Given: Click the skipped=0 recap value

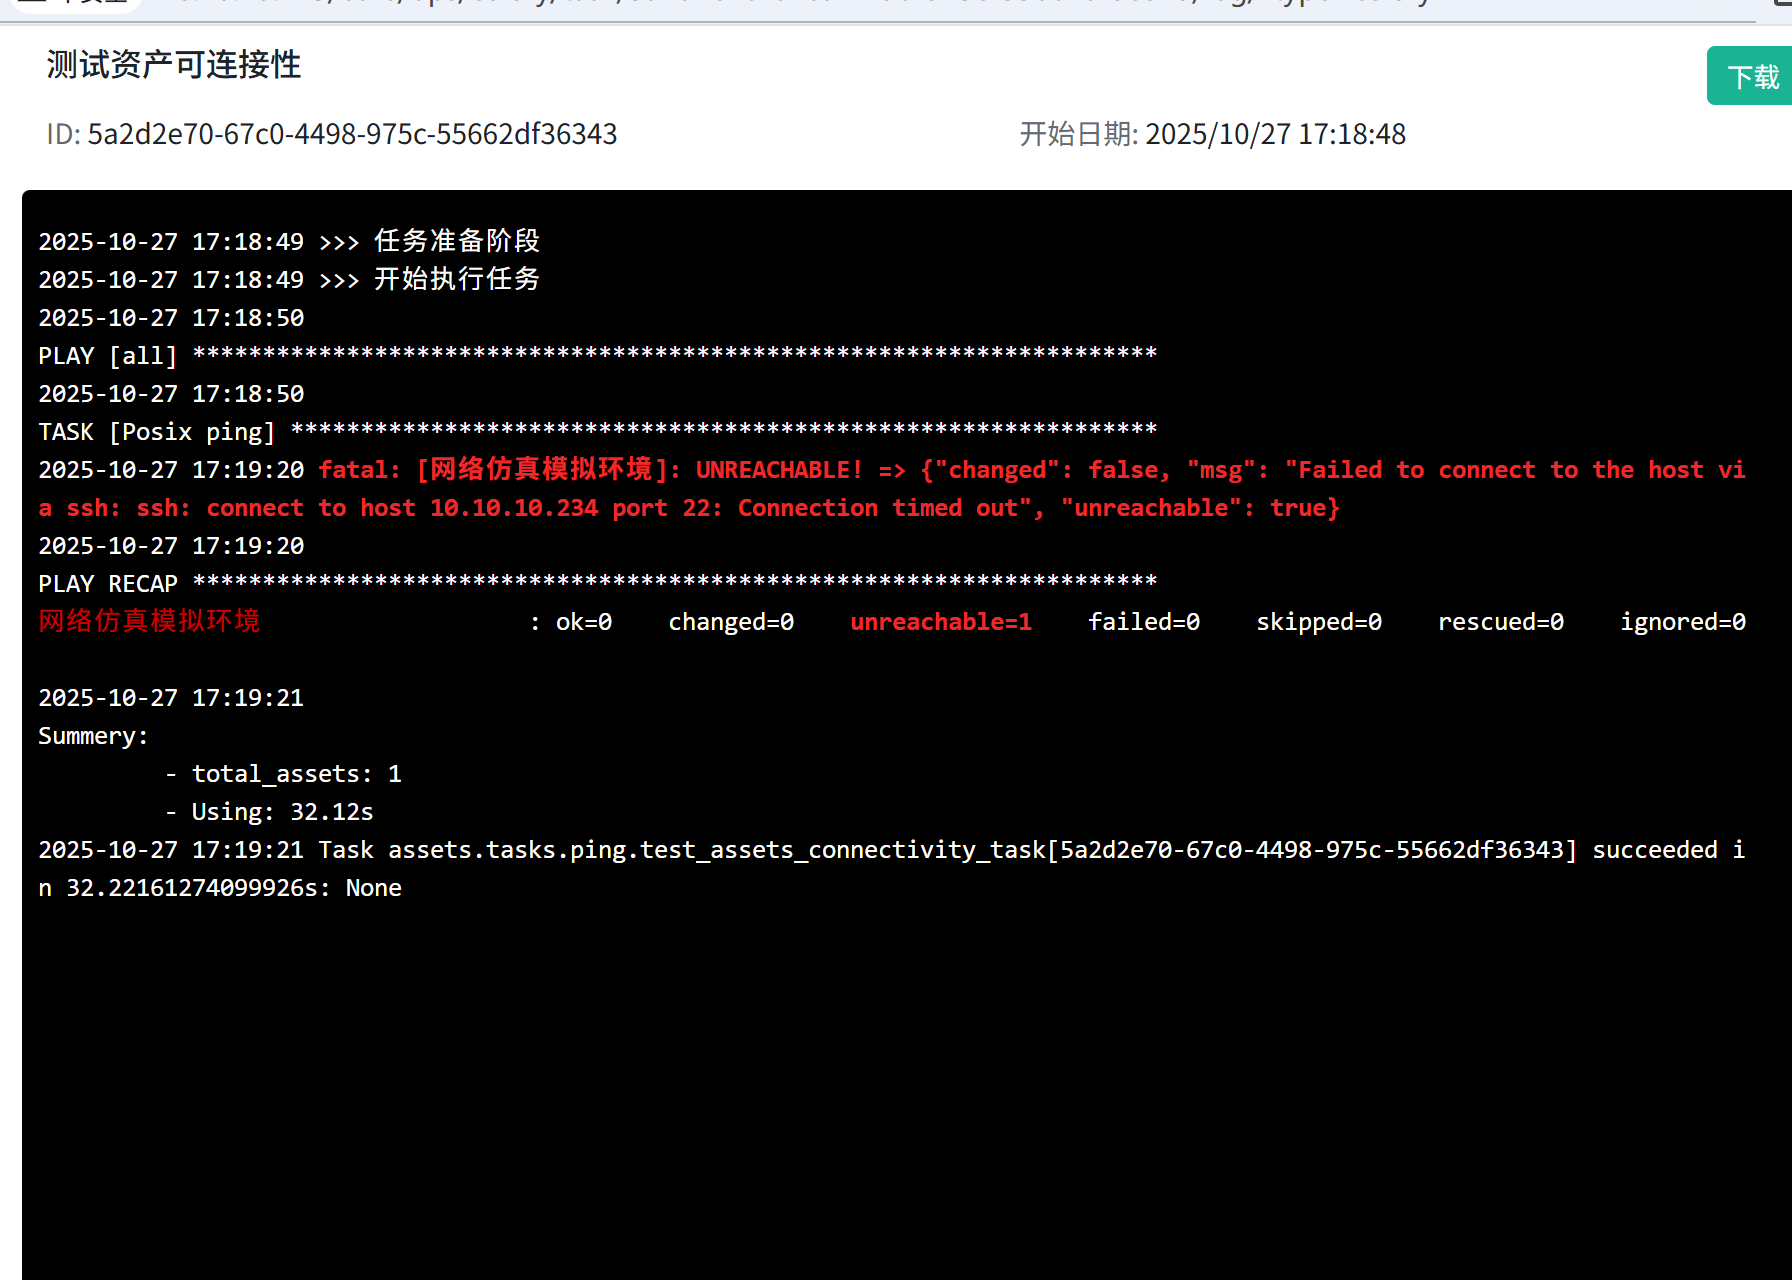Looking at the screenshot, I should [1318, 622].
